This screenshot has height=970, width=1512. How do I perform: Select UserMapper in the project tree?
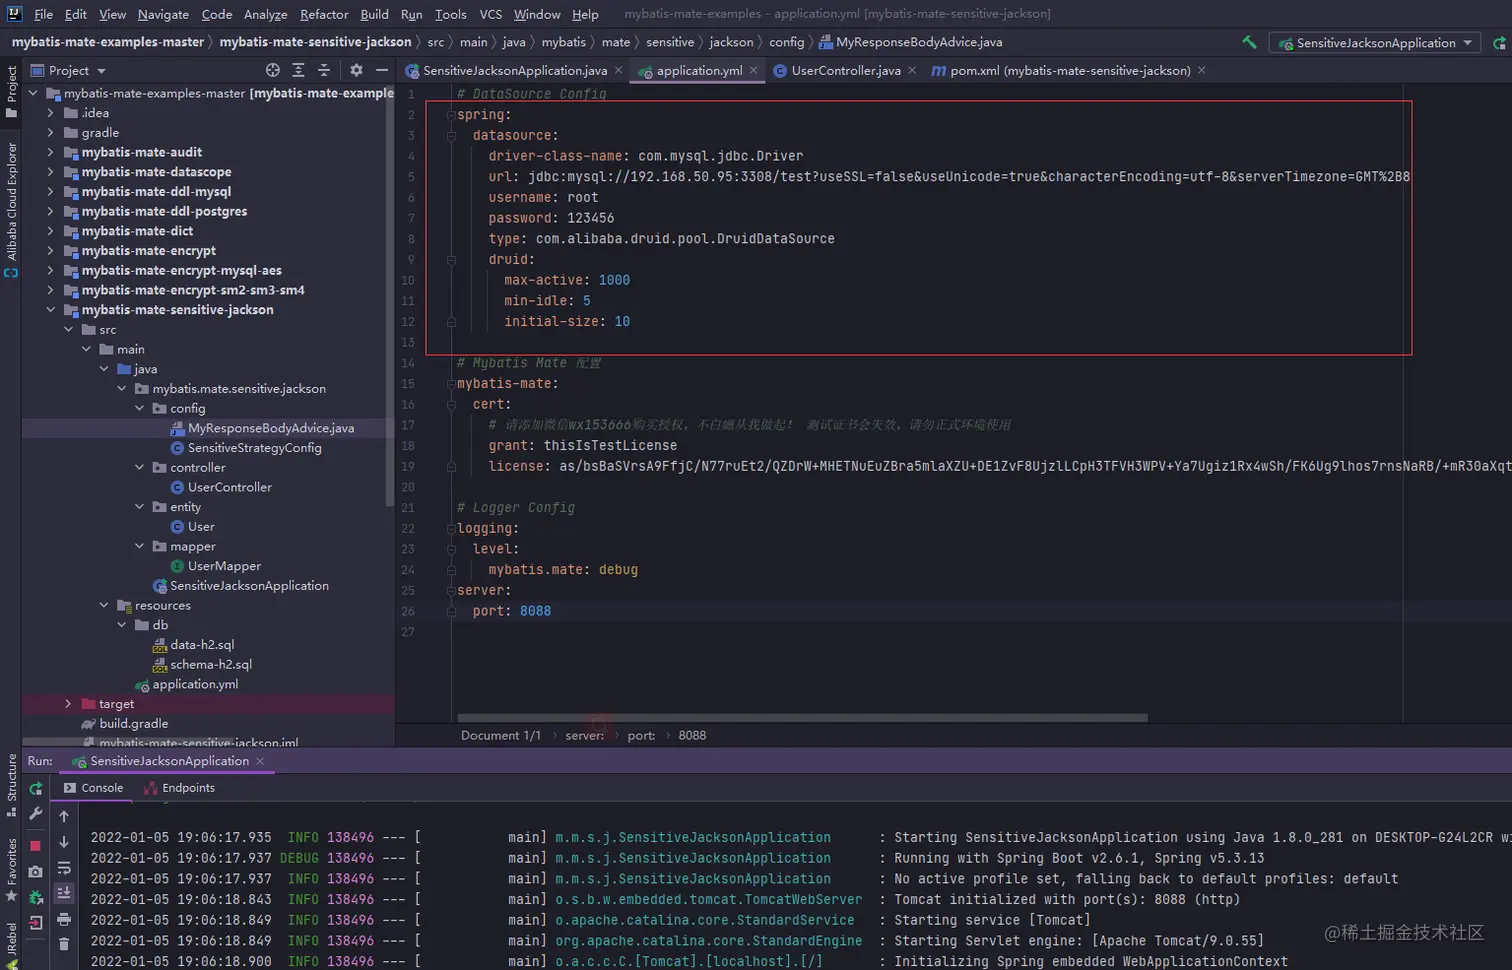point(224,566)
